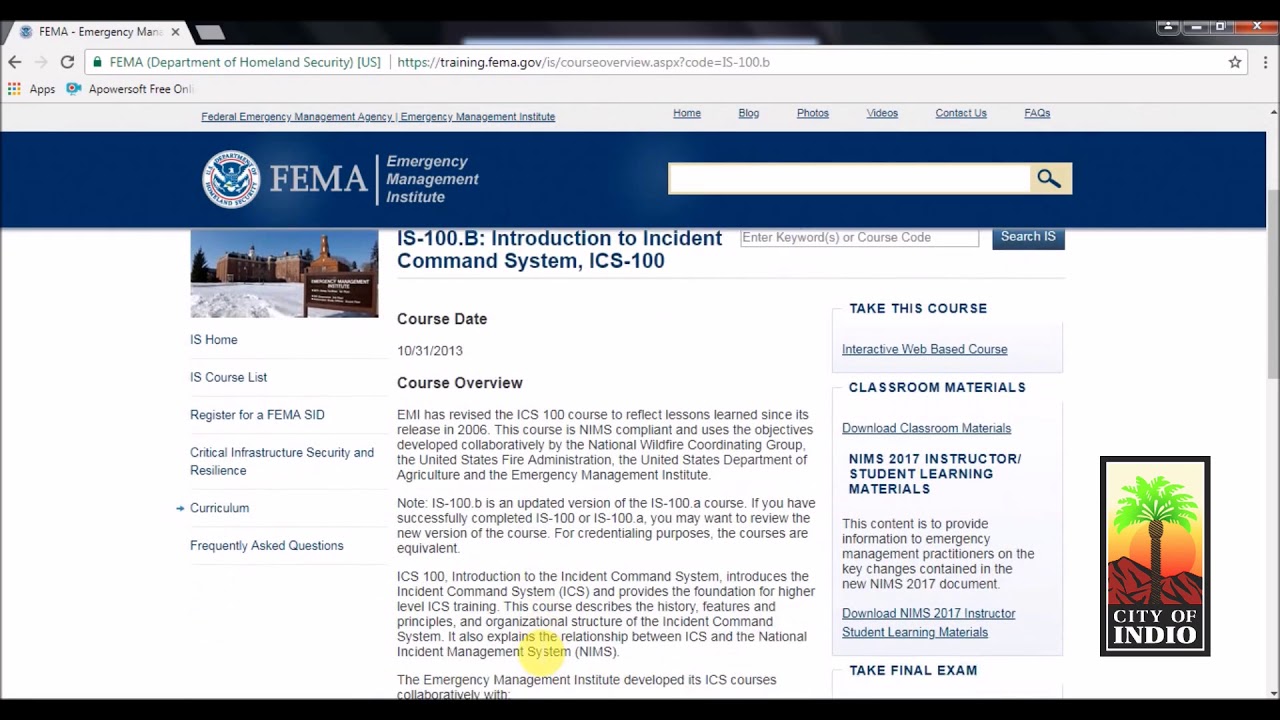Click the EMI building photo thumbnail
This screenshot has height=720, width=1280.
point(284,274)
